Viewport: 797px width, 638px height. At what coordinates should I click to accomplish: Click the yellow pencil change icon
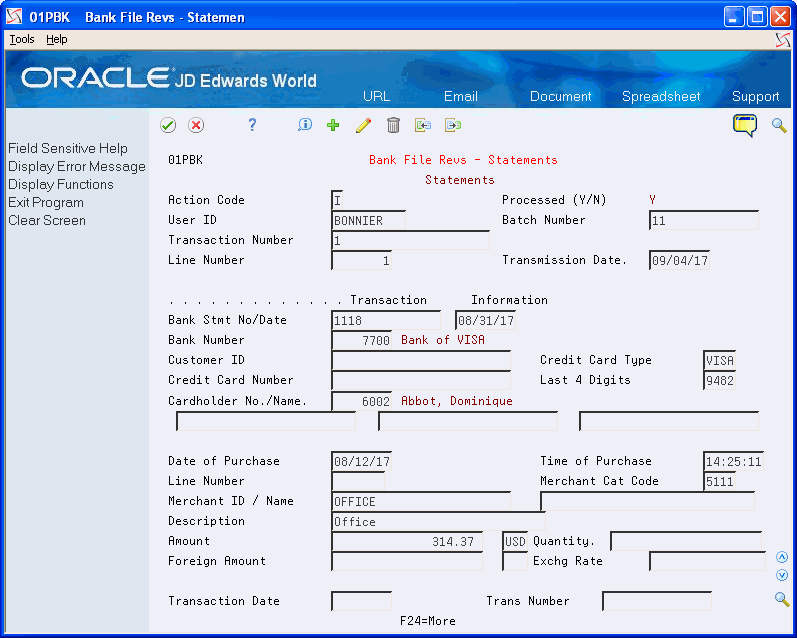[363, 125]
